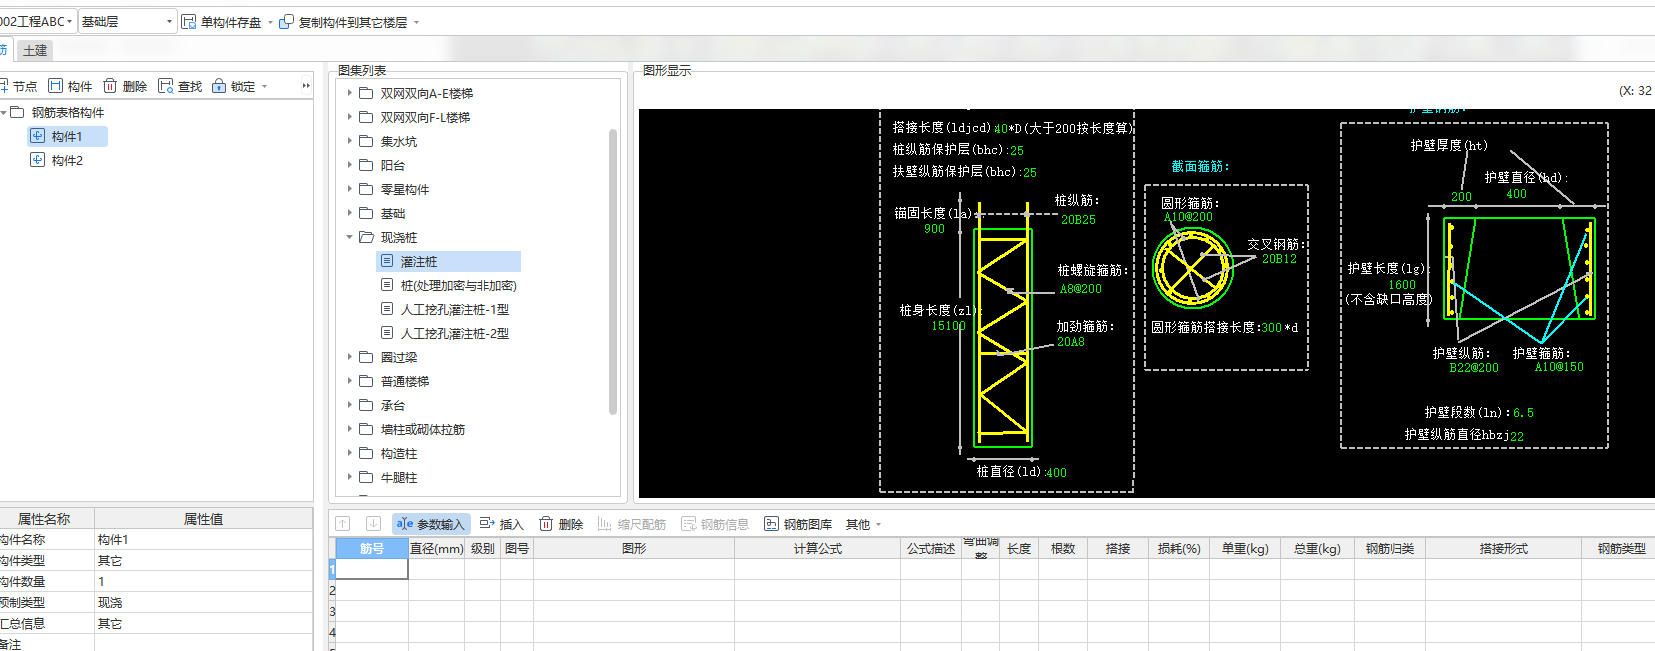Click the 桩身长度 value 15100 in drawing
Image resolution: width=1655 pixels, height=651 pixels.
[x=948, y=326]
